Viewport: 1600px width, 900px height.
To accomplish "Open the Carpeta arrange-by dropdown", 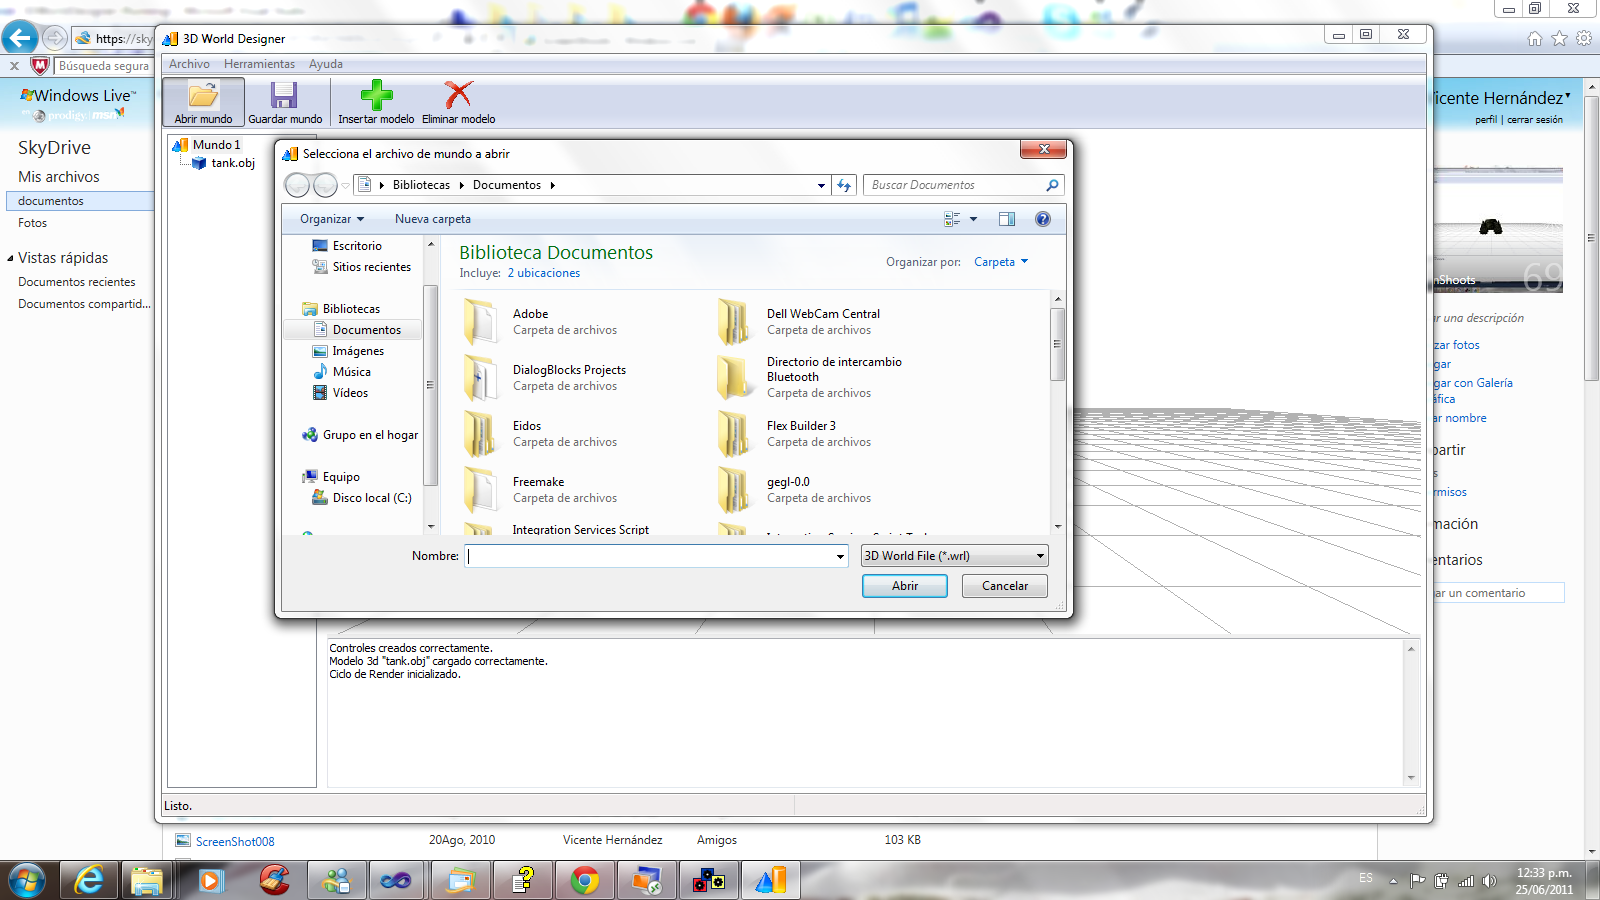I will tap(1000, 262).
